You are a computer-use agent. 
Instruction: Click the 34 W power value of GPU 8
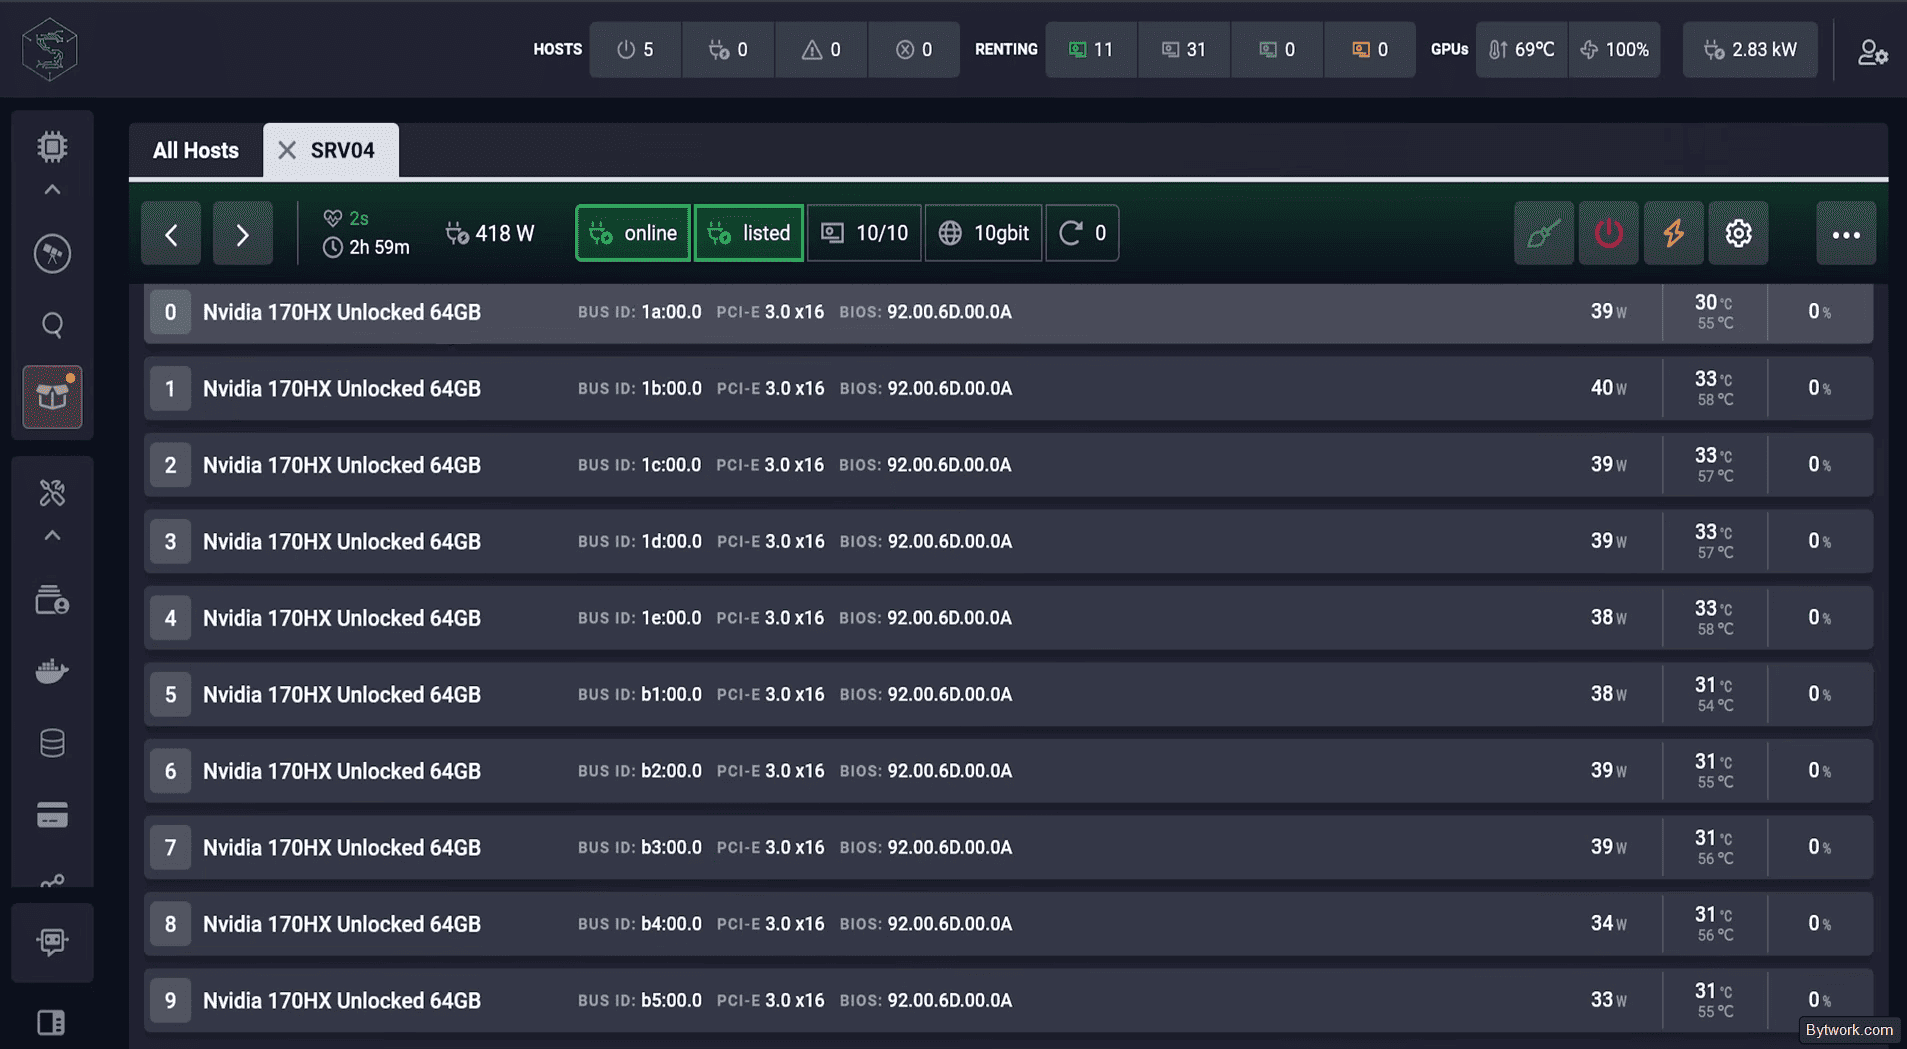click(x=1608, y=923)
